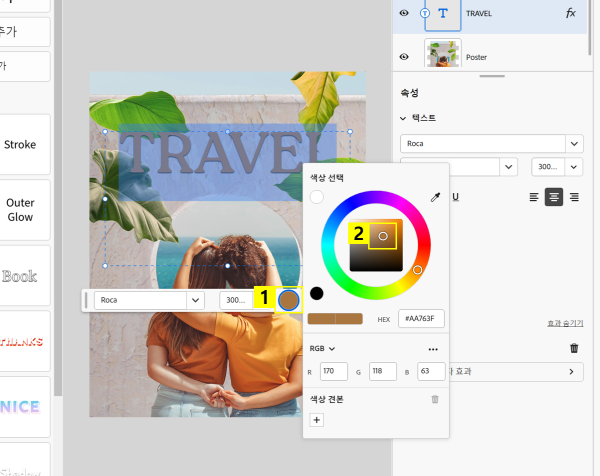Click the layers panel scrollbar
The image size is (600, 476).
click(x=590, y=27)
